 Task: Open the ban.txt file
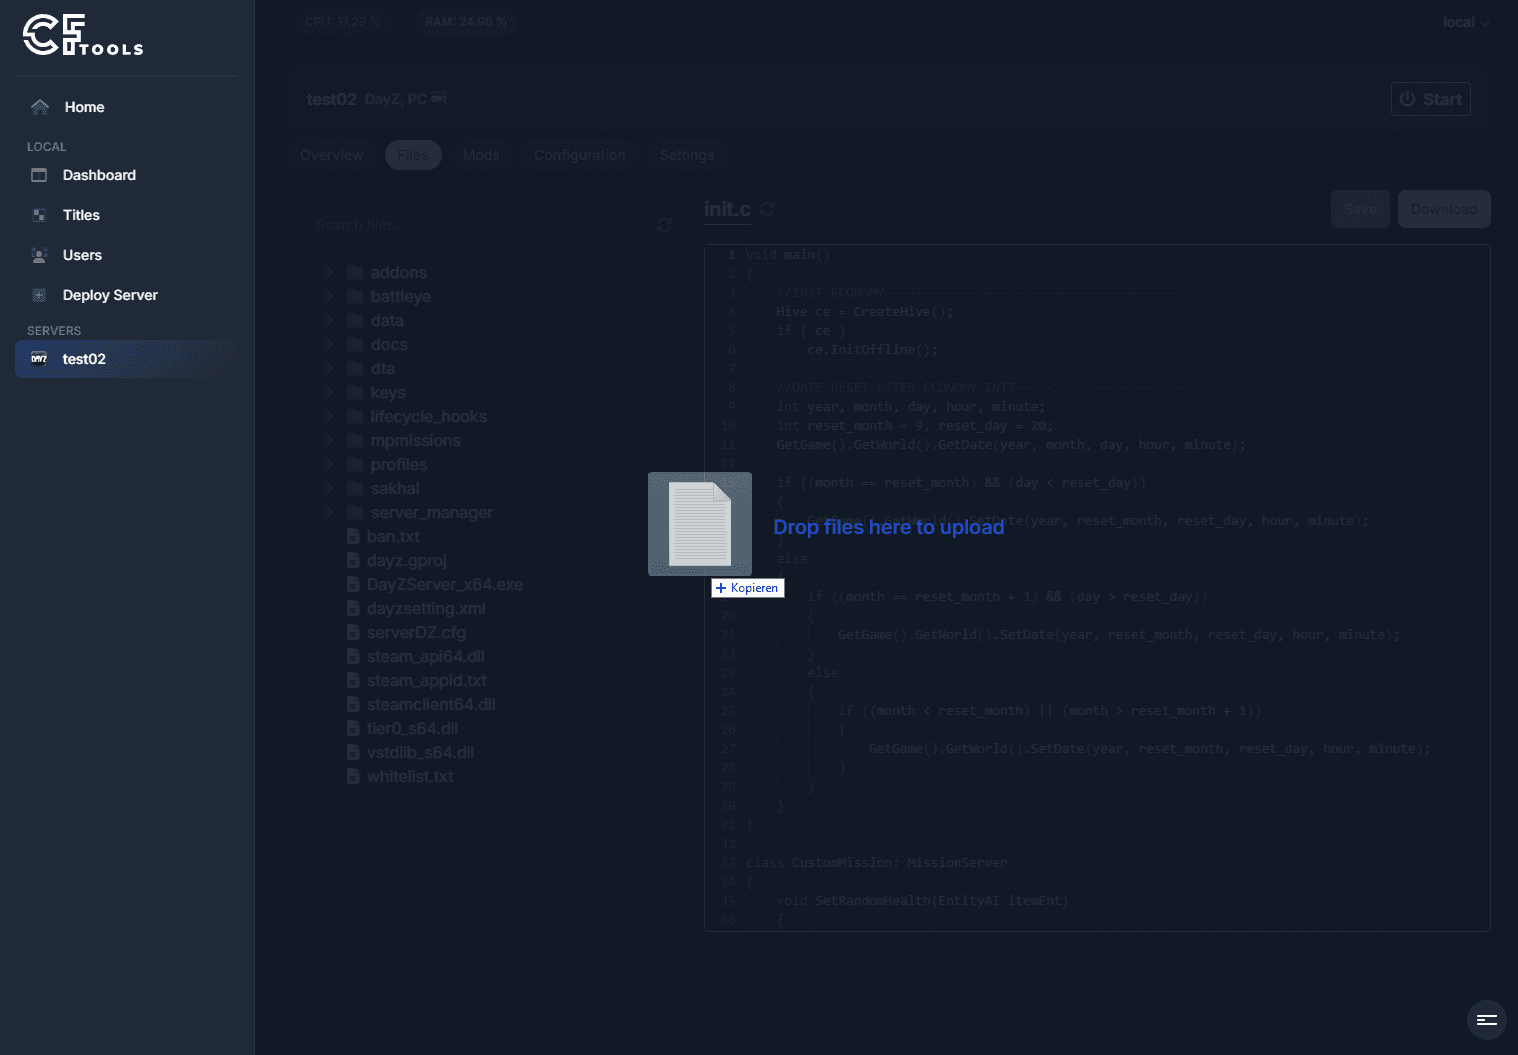[x=393, y=536]
